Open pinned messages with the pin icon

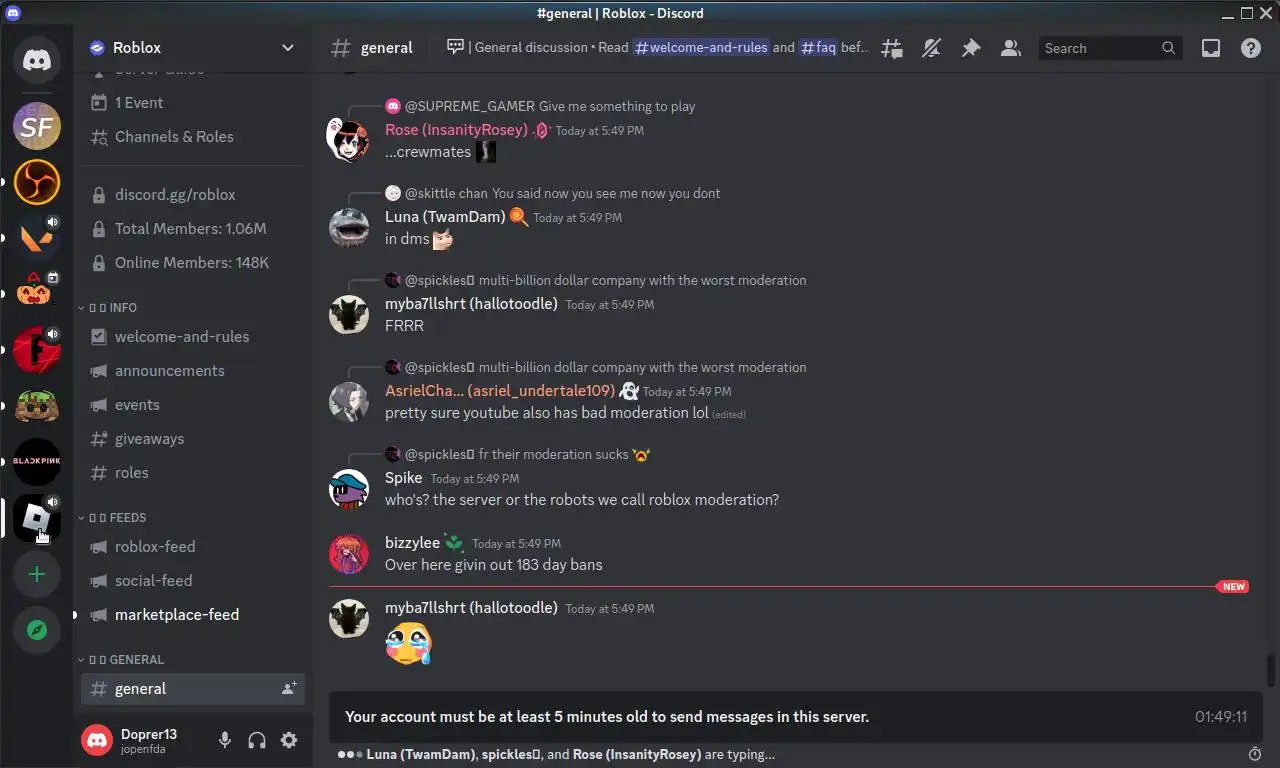click(971, 48)
